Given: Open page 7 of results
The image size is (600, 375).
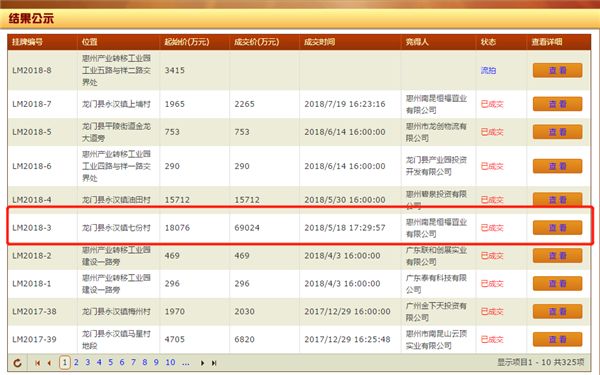Looking at the screenshot, I should pos(134,362).
